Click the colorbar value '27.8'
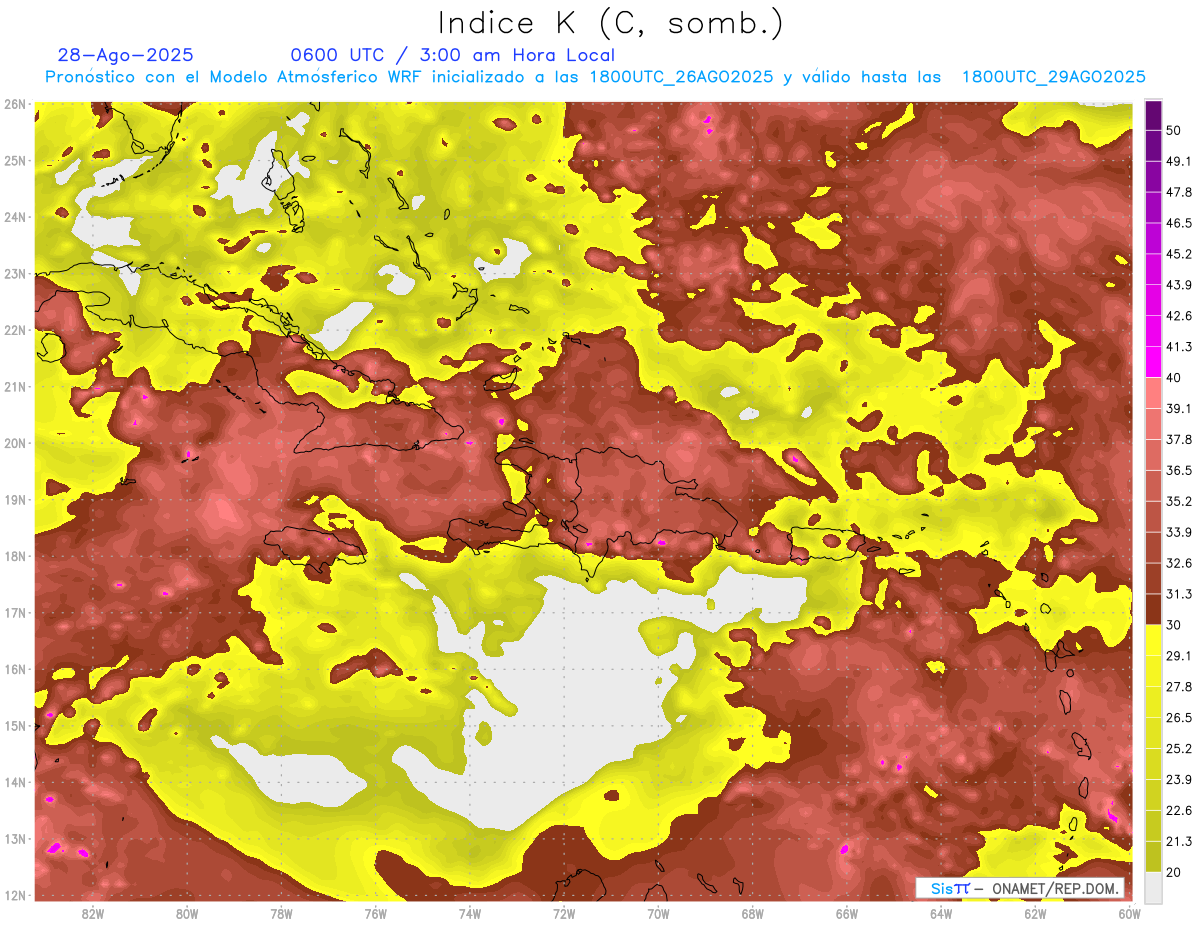1200x927 pixels. [x=1178, y=686]
